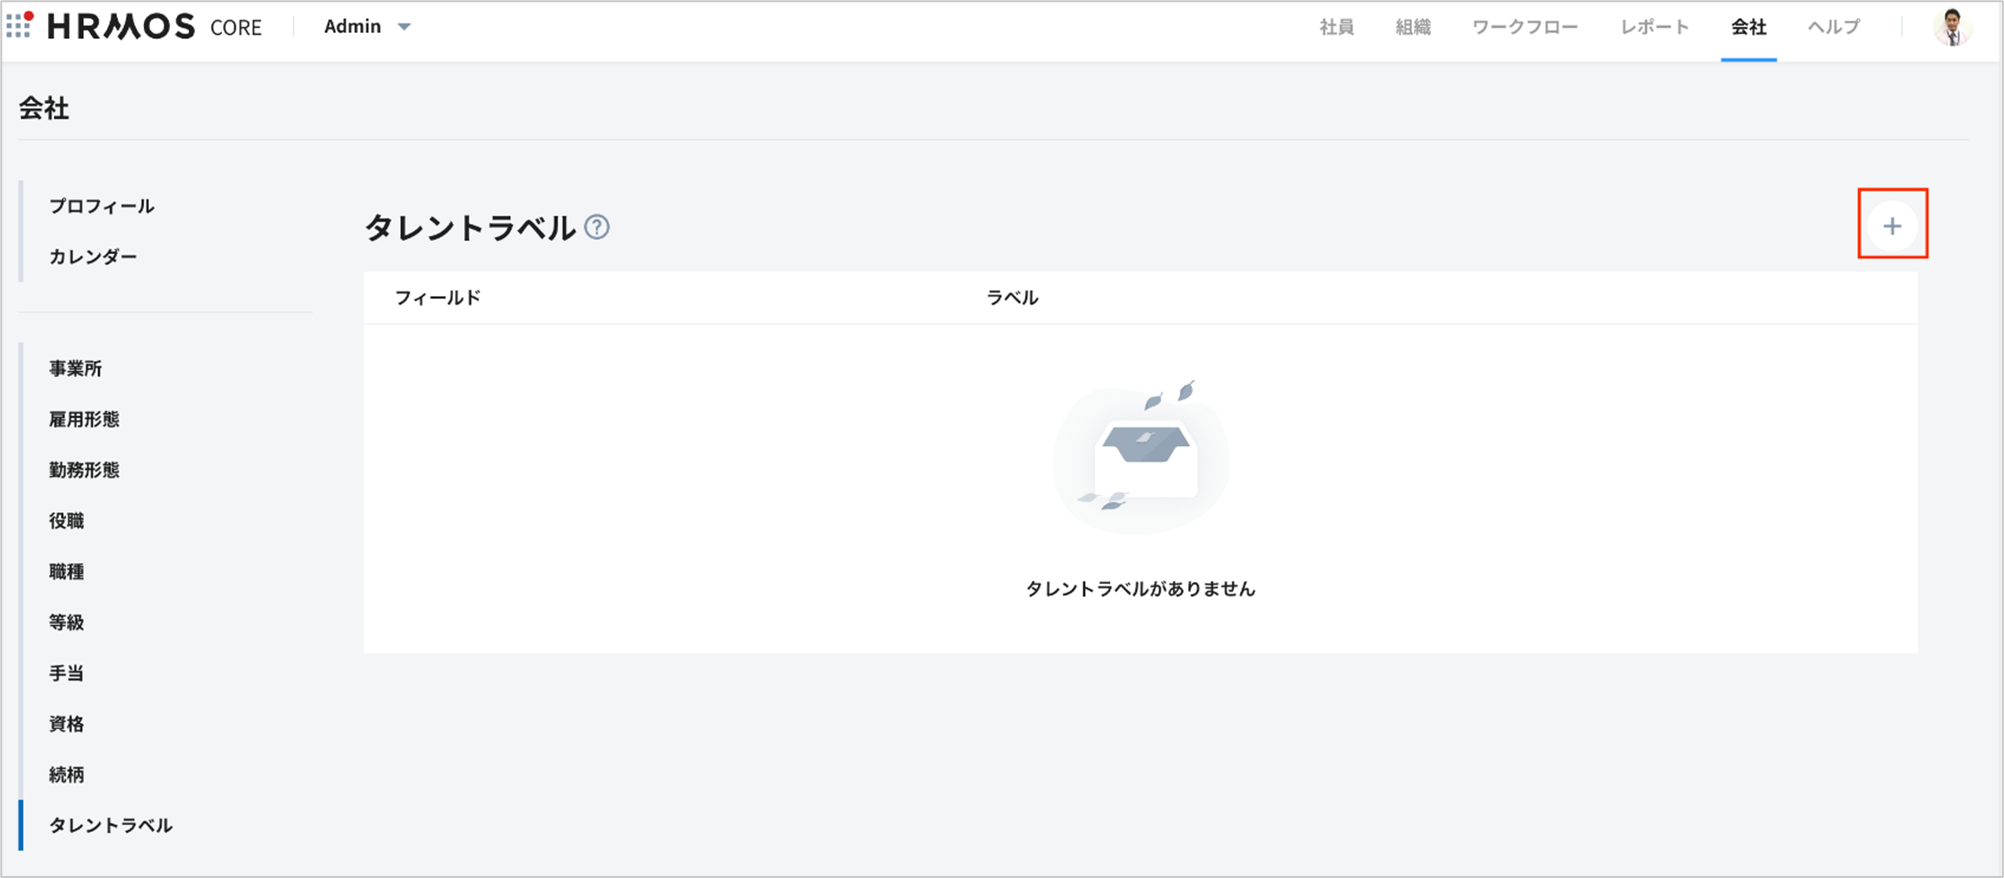Open the 社員 tab
The height and width of the screenshot is (878, 2004).
(x=1336, y=28)
